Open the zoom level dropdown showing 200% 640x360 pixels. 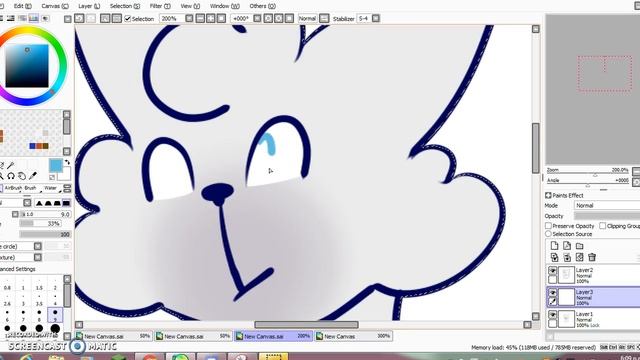point(189,18)
